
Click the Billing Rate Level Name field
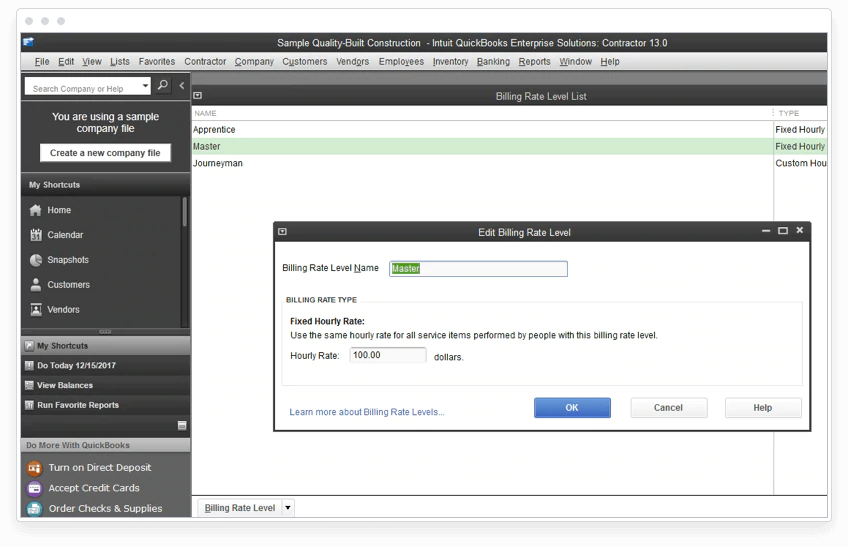(478, 269)
